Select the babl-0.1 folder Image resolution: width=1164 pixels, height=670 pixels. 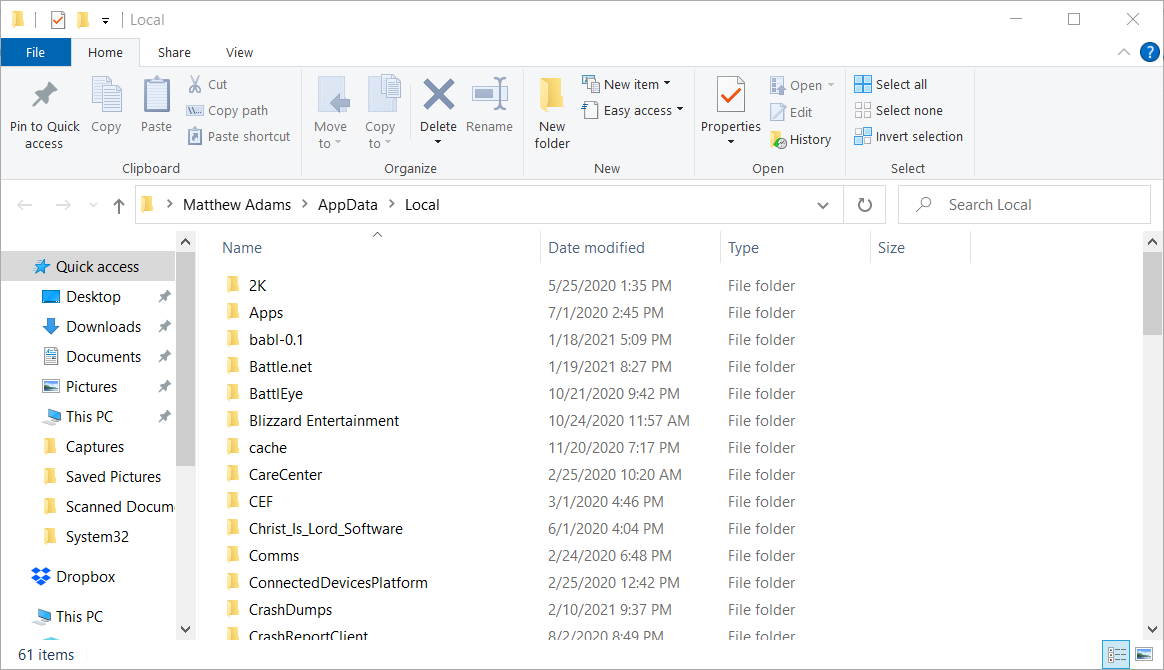(275, 340)
